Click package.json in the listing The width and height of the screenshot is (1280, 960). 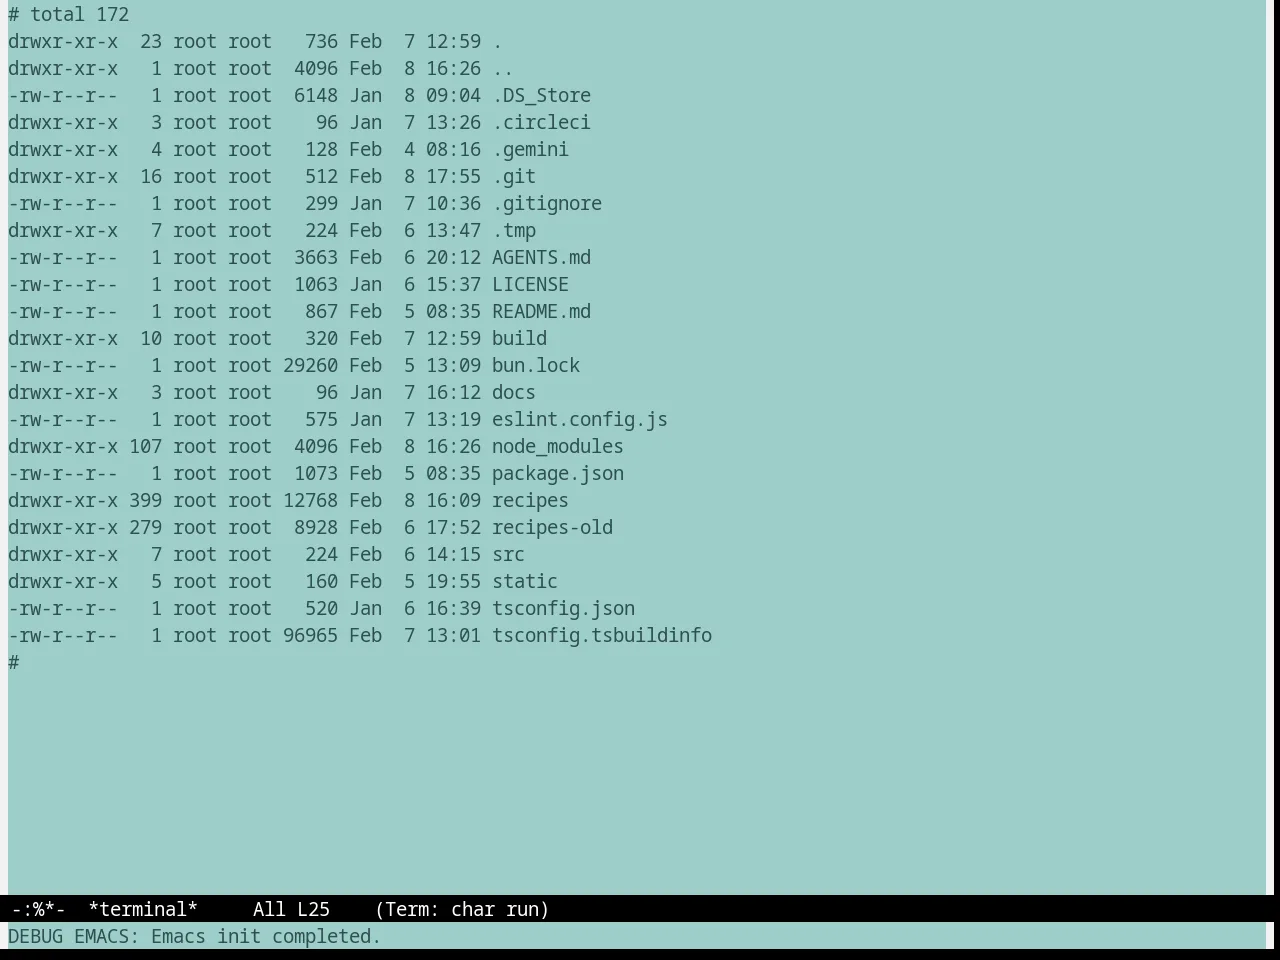point(558,473)
